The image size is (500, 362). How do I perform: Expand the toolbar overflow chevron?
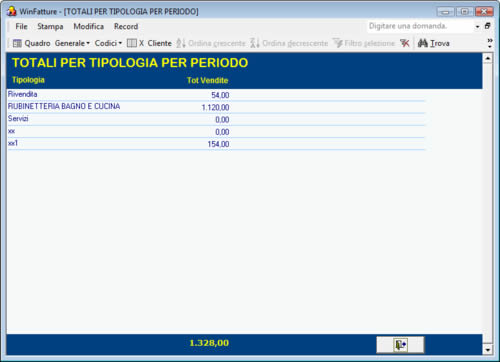click(x=490, y=43)
